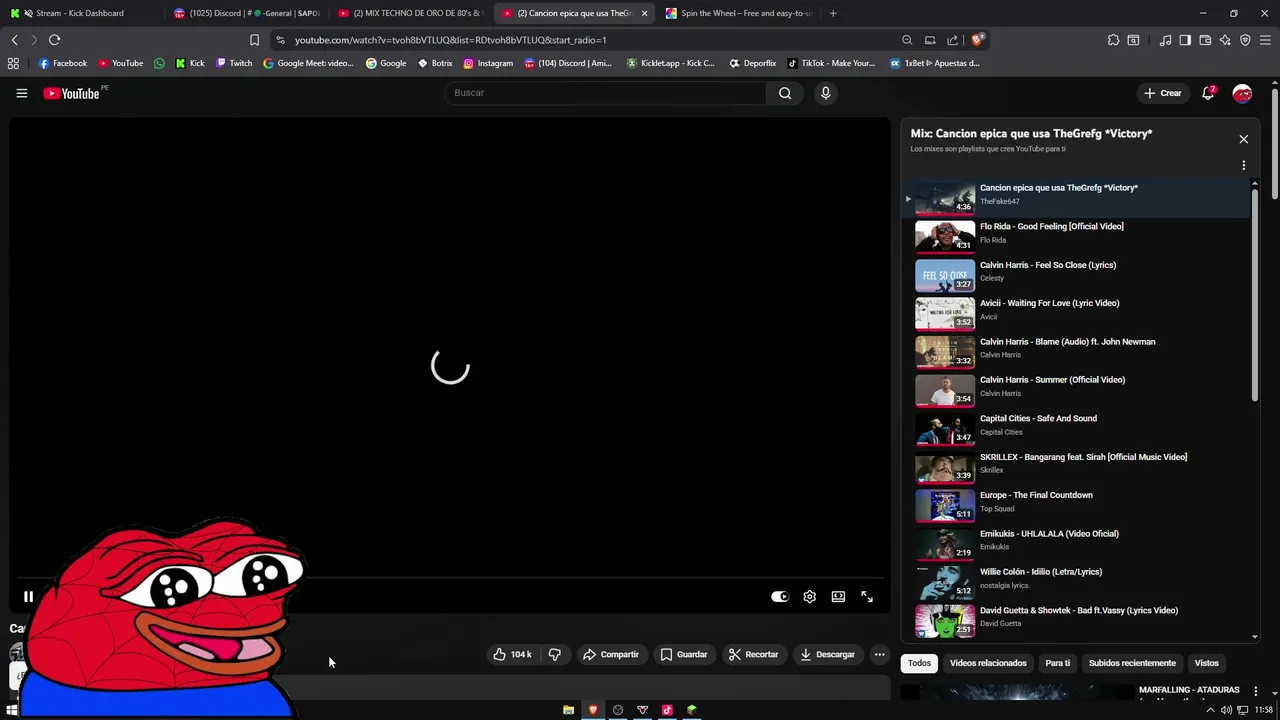Like the video with 104 k likes
The image size is (1280, 720).
(x=512, y=654)
